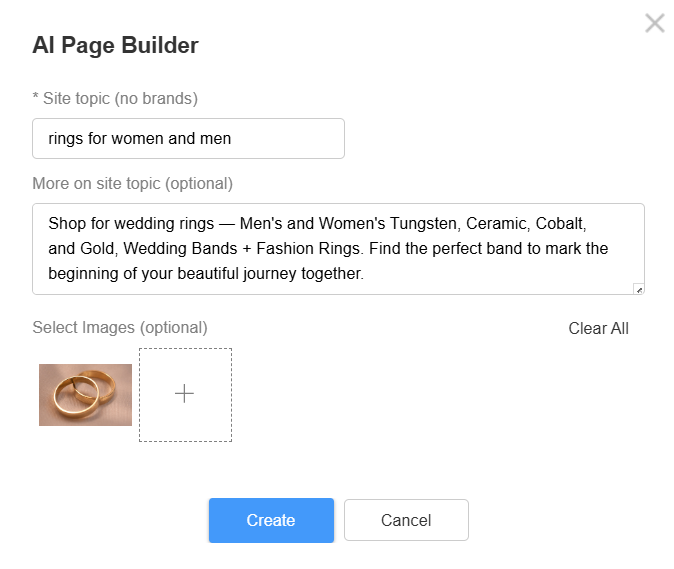
Task: Clear All selected images
Action: click(x=598, y=328)
